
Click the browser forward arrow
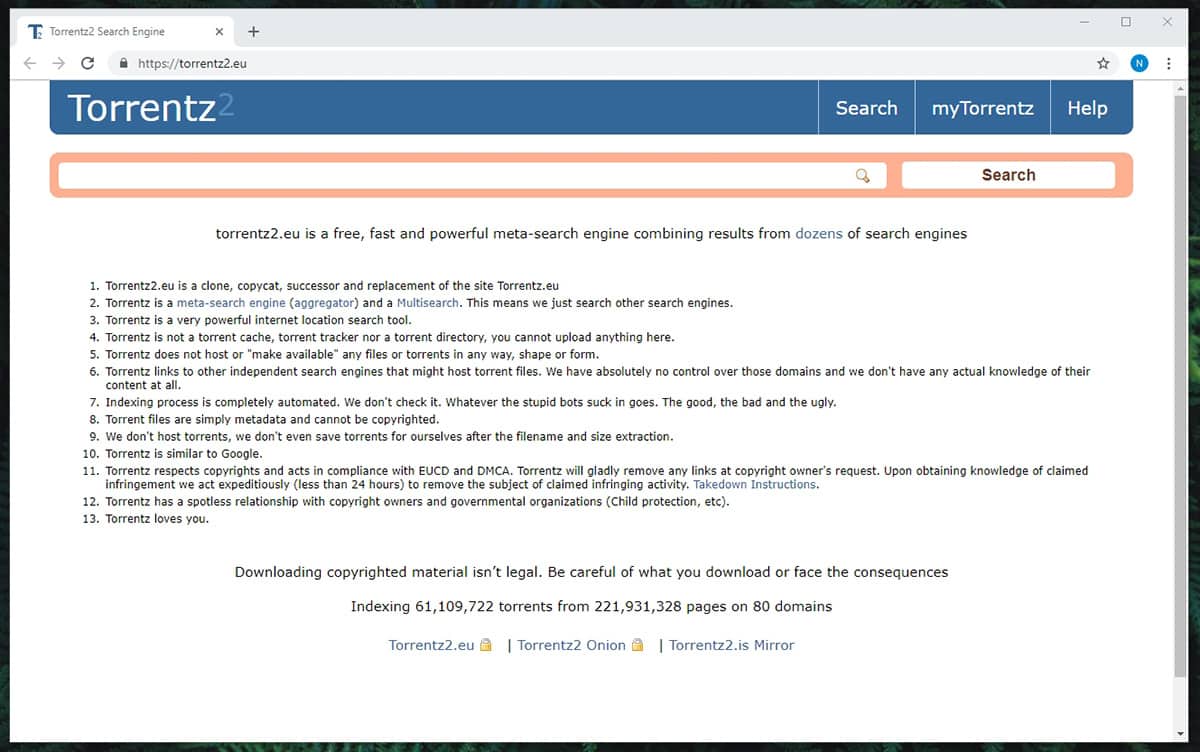[58, 63]
